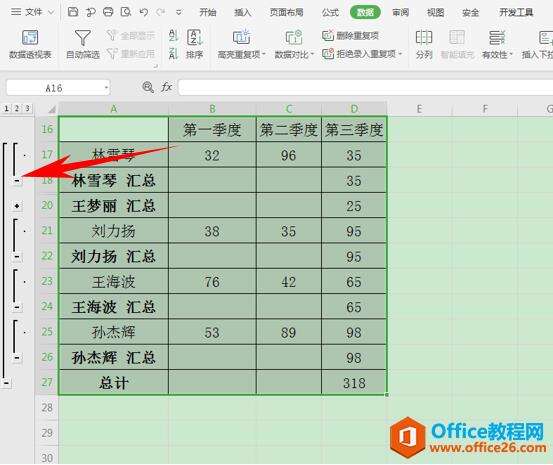The width and height of the screenshot is (553, 465).
Task: Collapse the 刘力扬 汇总 group
Action: pyautogui.click(x=17, y=256)
